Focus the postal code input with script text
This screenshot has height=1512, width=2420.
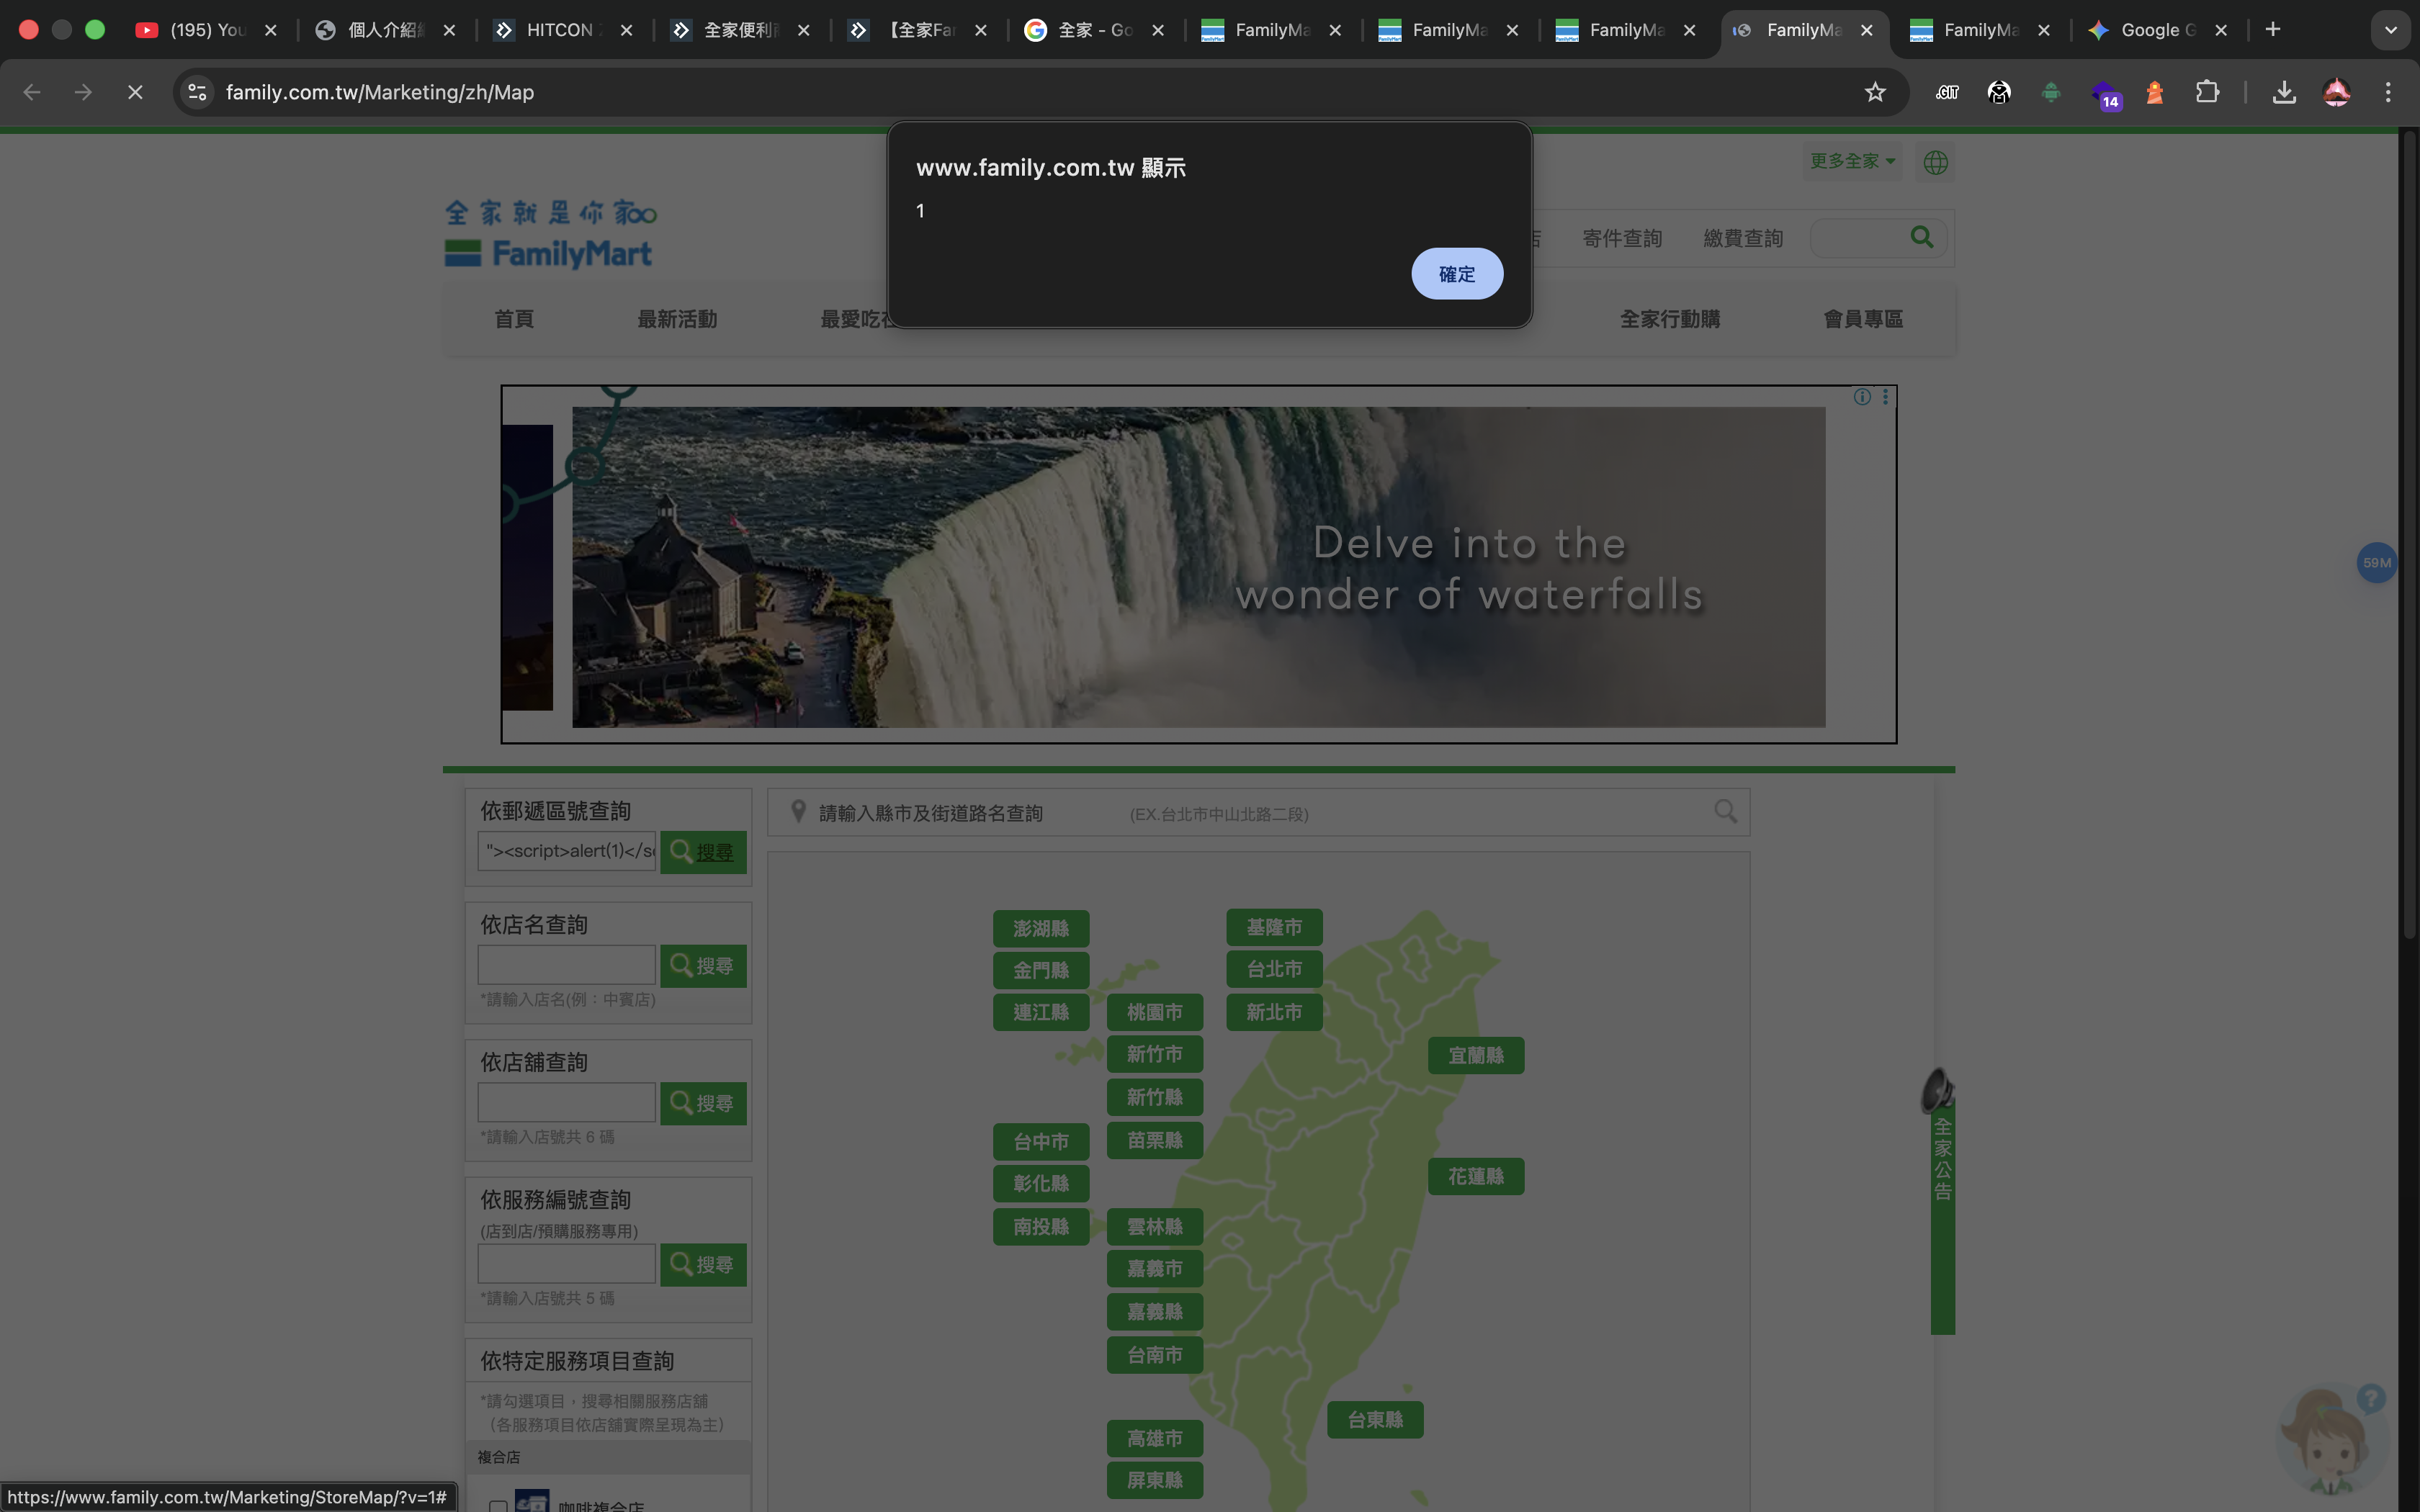coord(567,851)
